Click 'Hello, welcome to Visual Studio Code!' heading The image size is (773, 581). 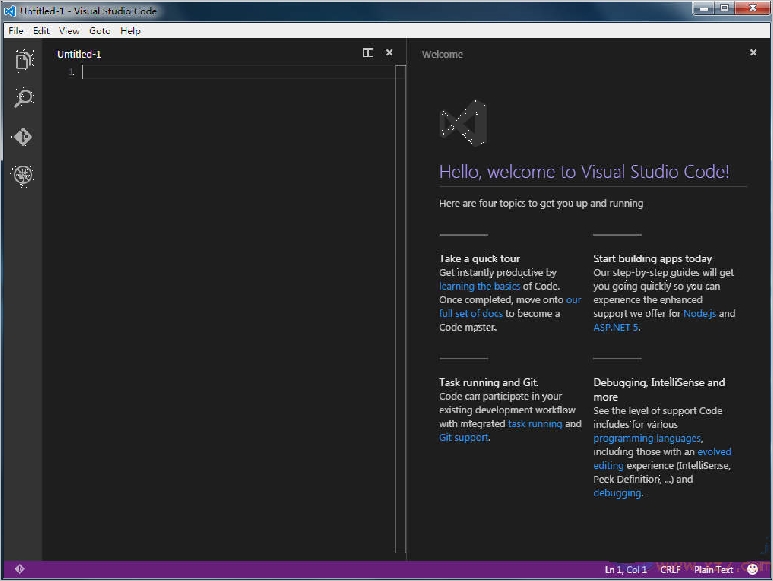(x=584, y=171)
